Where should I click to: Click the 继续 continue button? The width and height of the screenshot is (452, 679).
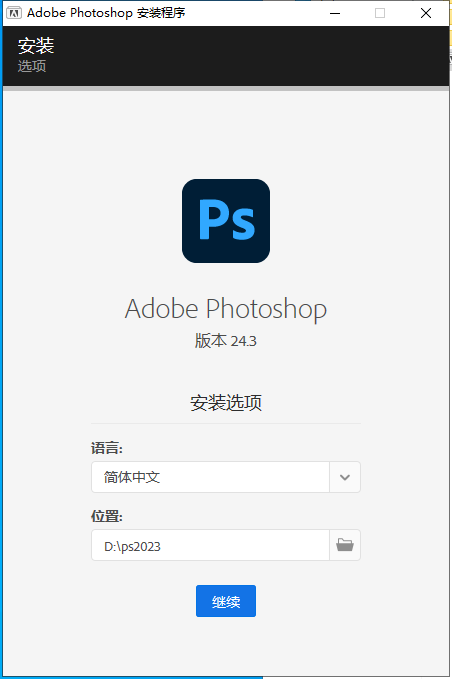point(226,601)
